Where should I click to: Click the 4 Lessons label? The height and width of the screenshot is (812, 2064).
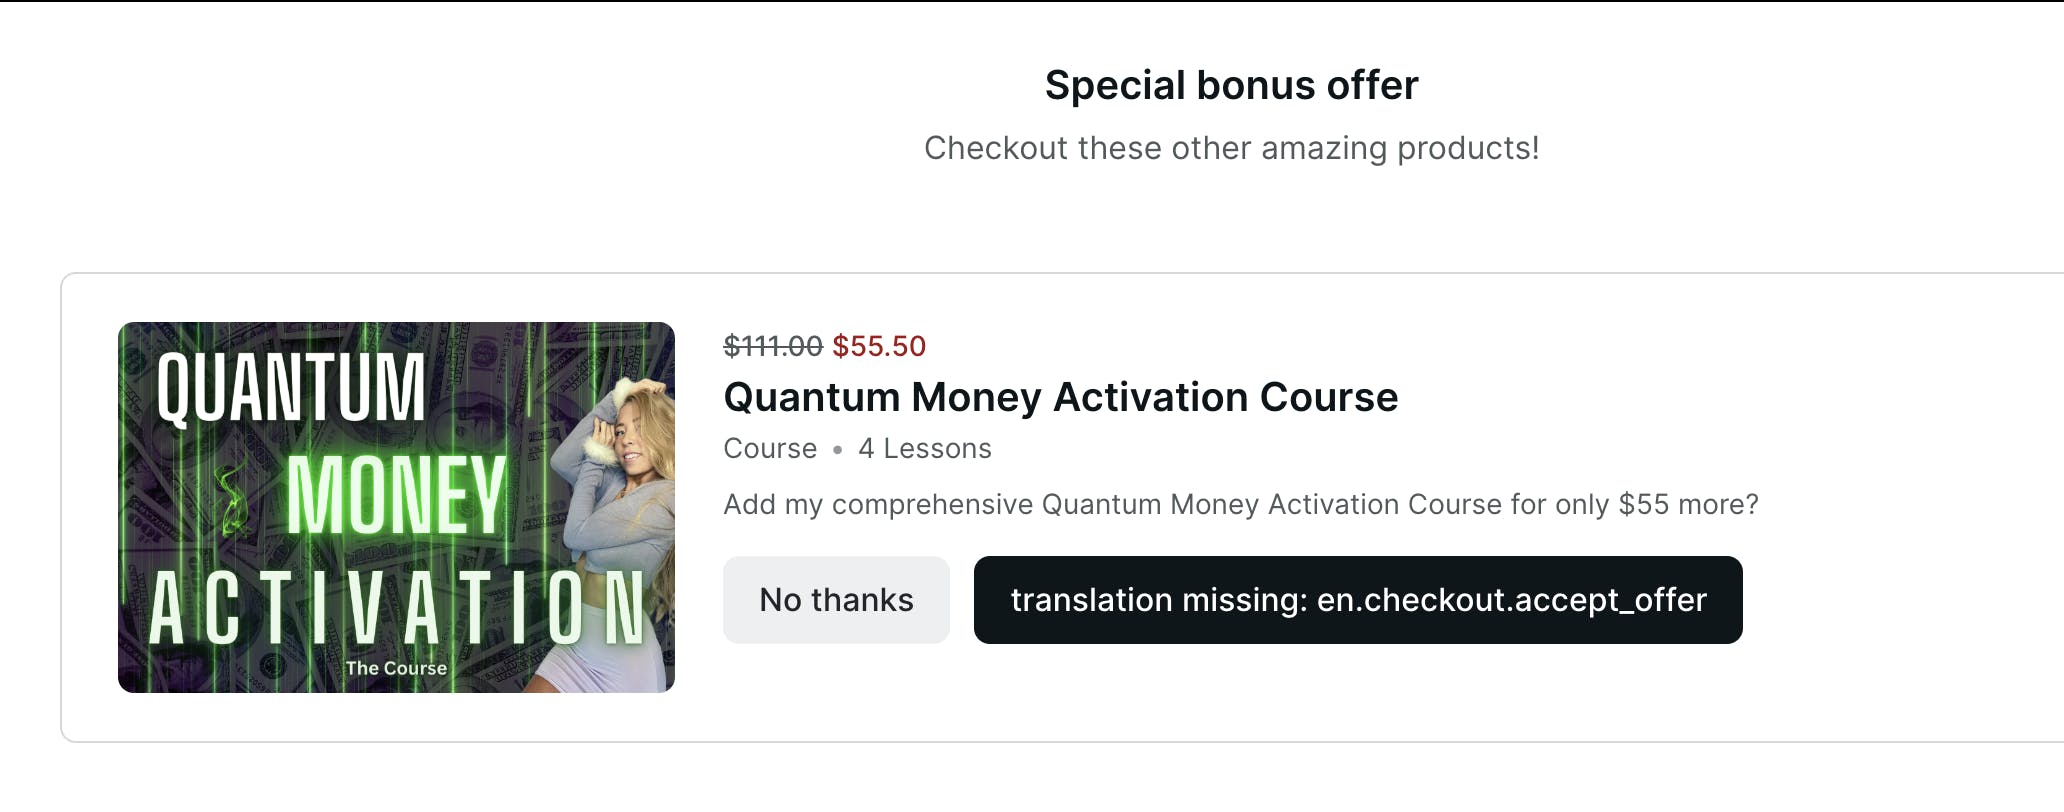pyautogui.click(x=924, y=449)
